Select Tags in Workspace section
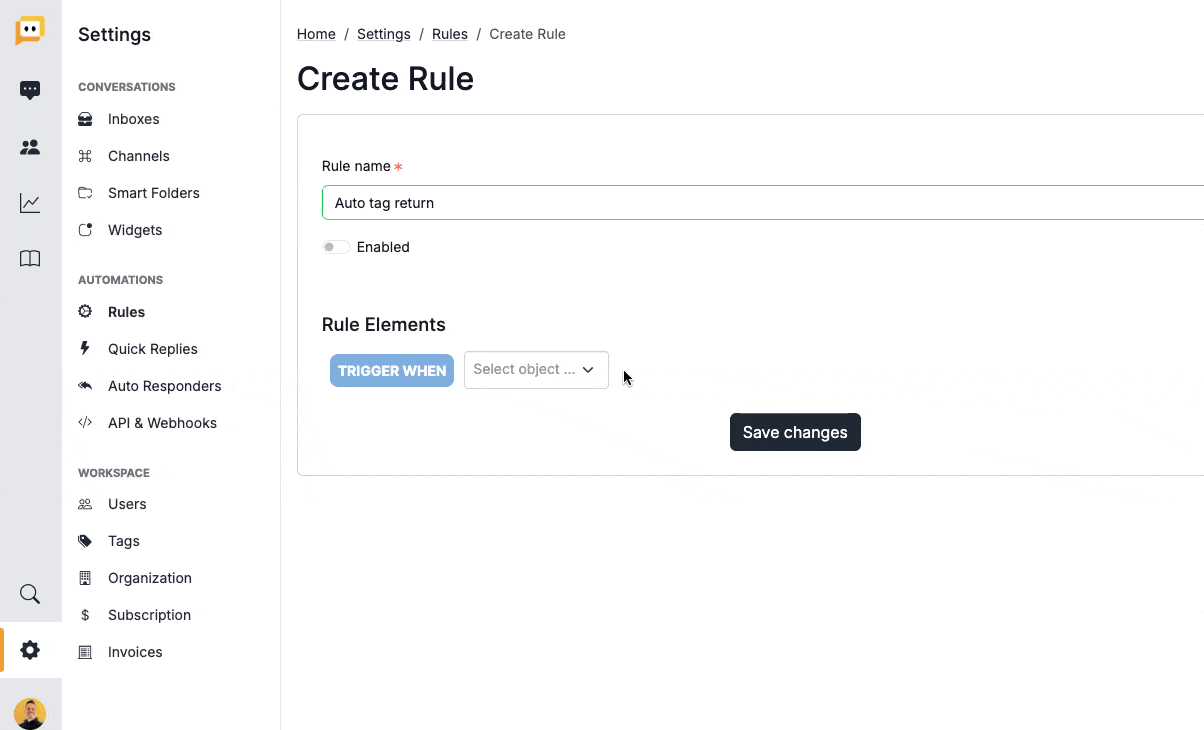This screenshot has width=1204, height=730. tap(123, 541)
